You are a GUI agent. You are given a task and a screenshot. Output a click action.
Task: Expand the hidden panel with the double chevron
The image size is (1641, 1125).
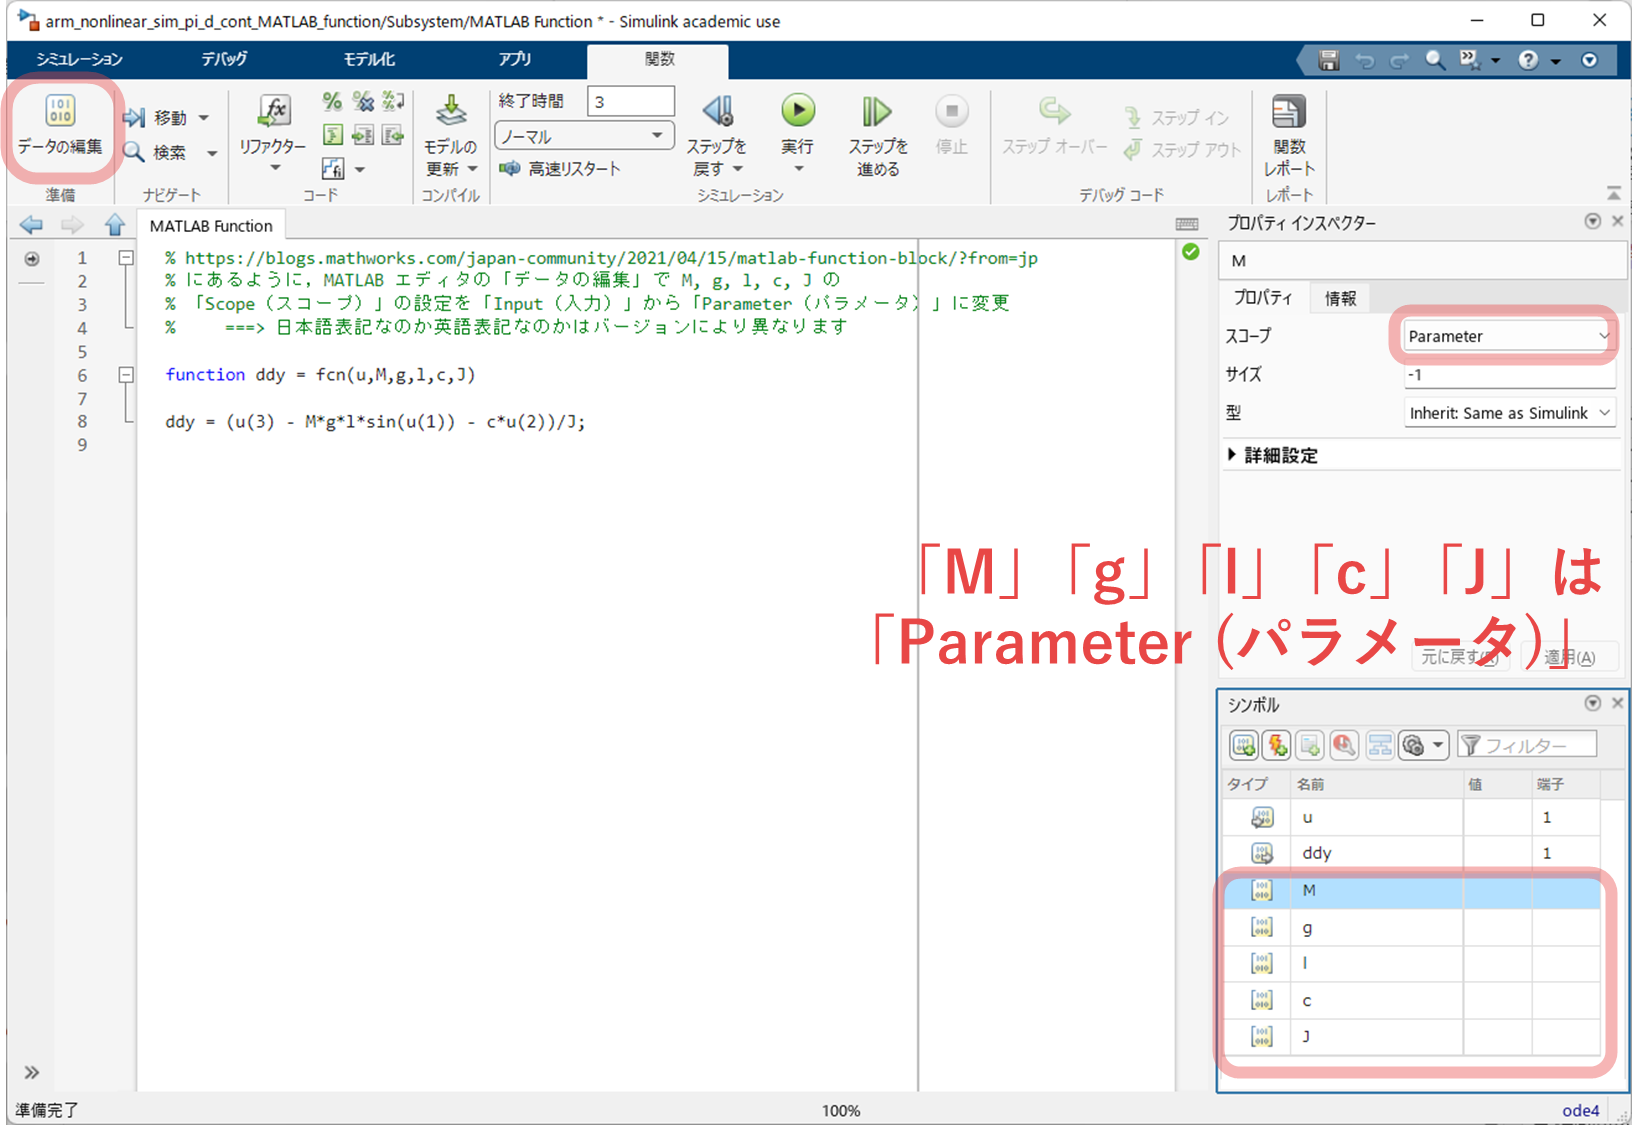tap(31, 1072)
